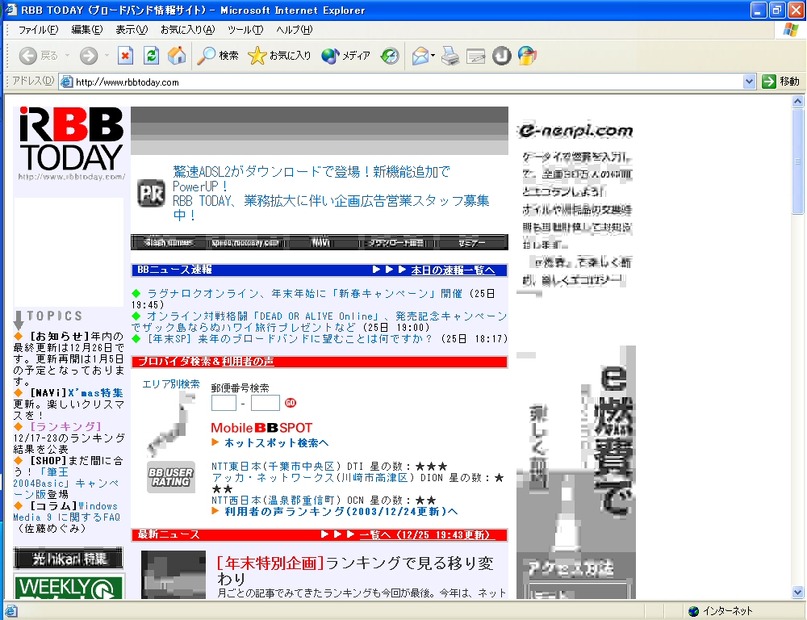807x620 pixels.
Task: Click the second postal code input box
Action: coord(265,403)
